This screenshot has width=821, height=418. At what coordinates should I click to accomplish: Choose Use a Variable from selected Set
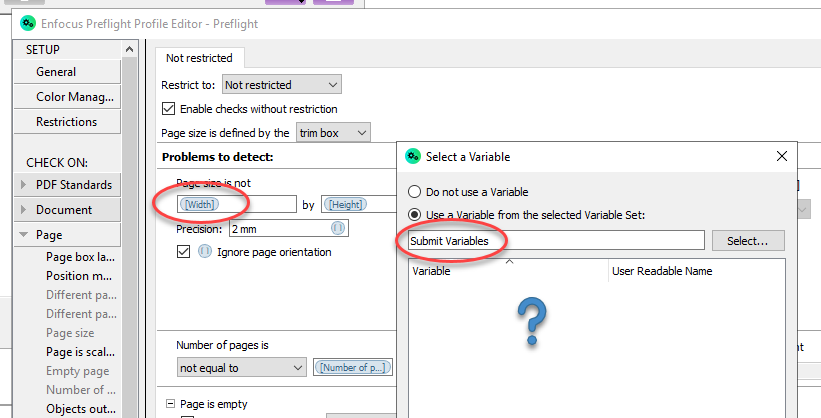[x=413, y=214]
